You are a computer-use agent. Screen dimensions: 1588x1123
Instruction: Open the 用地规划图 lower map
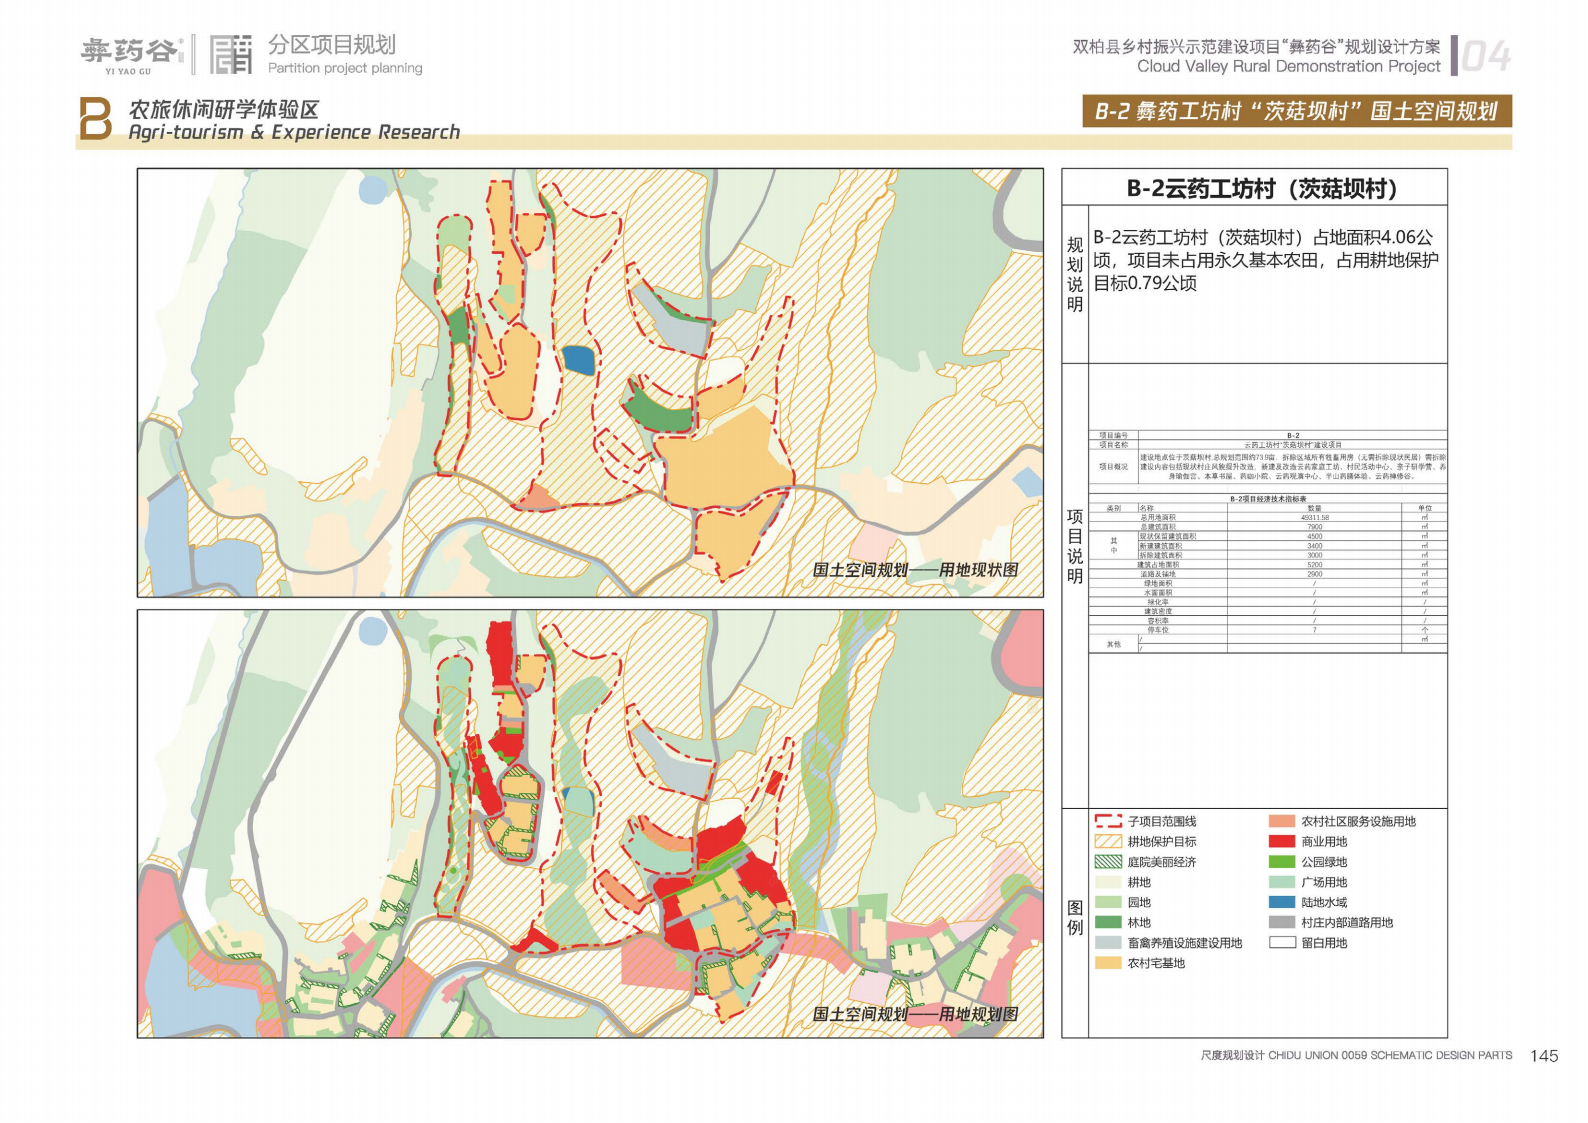[590, 823]
